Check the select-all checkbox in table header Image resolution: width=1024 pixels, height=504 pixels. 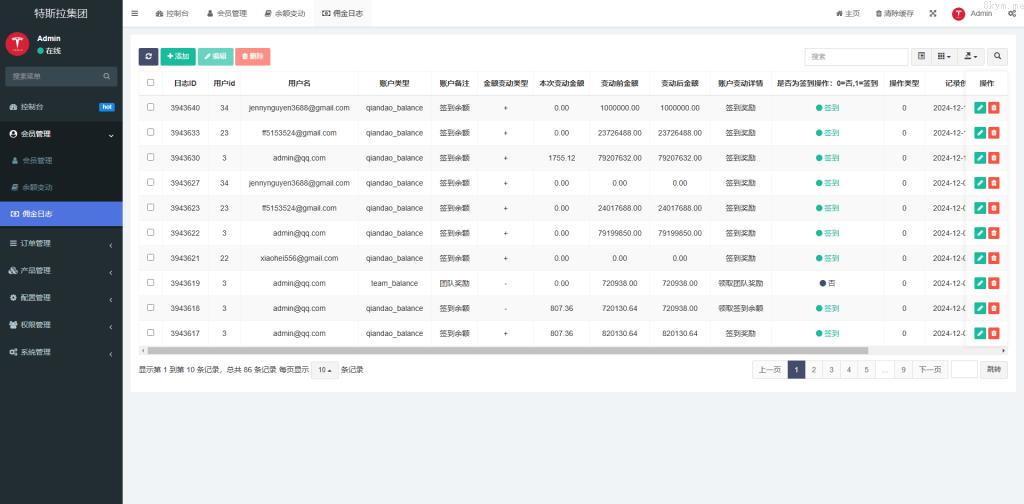pyautogui.click(x=151, y=83)
